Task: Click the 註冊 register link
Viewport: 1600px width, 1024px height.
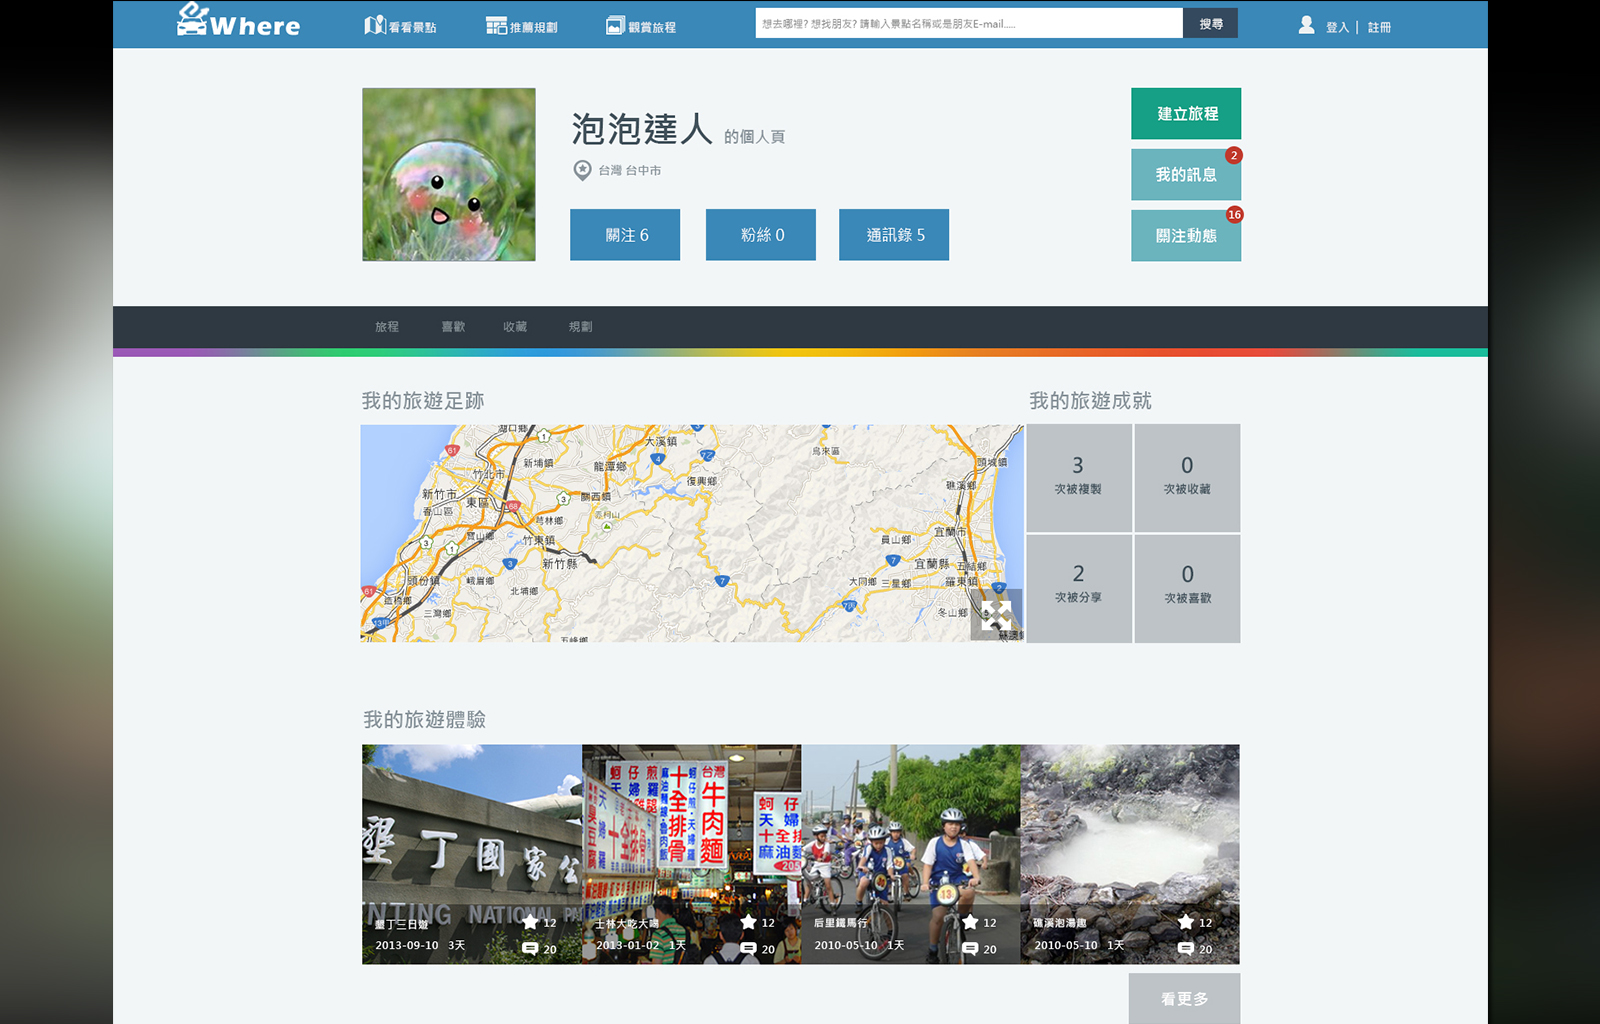Action: (1379, 28)
